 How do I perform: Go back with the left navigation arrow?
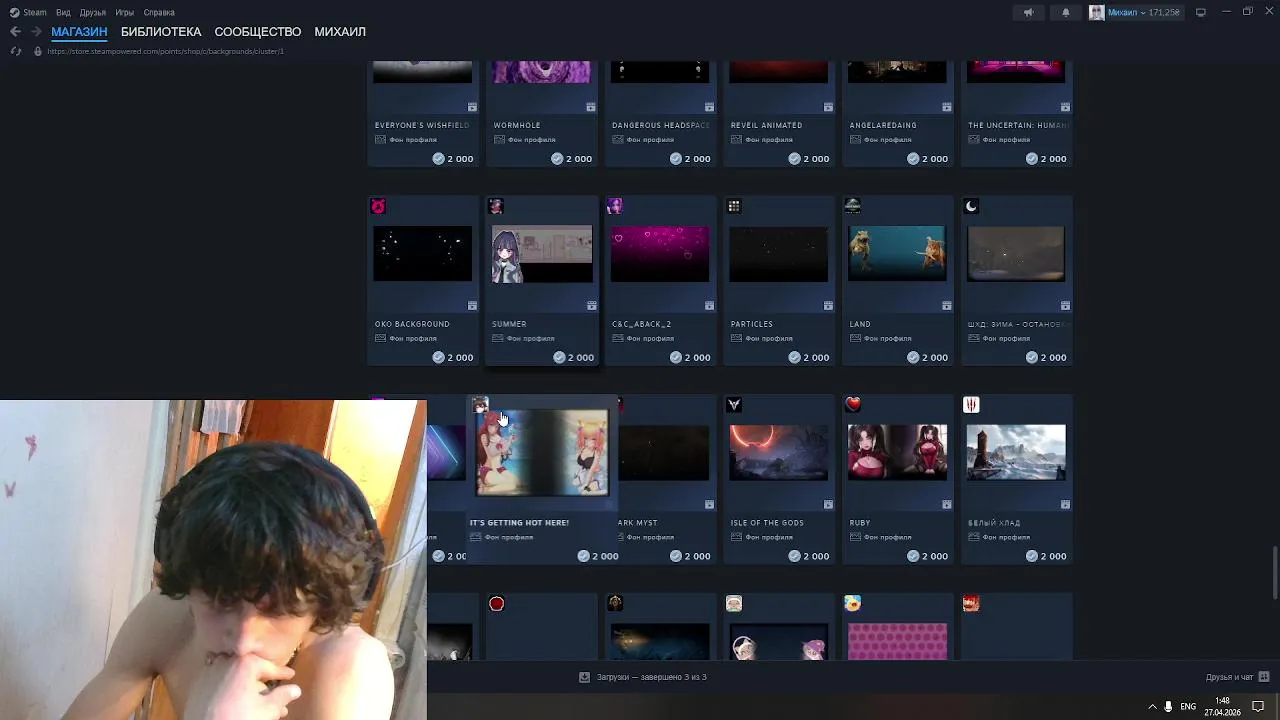pos(15,32)
